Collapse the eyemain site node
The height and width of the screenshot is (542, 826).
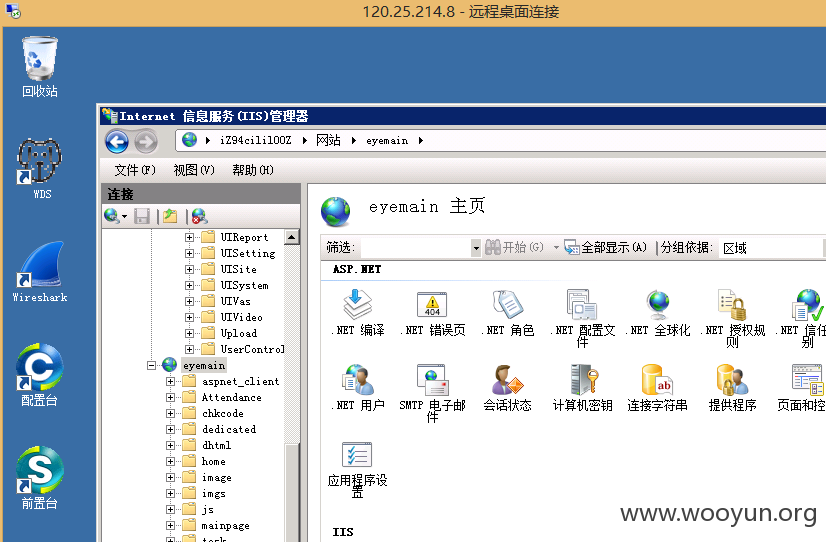tap(152, 365)
